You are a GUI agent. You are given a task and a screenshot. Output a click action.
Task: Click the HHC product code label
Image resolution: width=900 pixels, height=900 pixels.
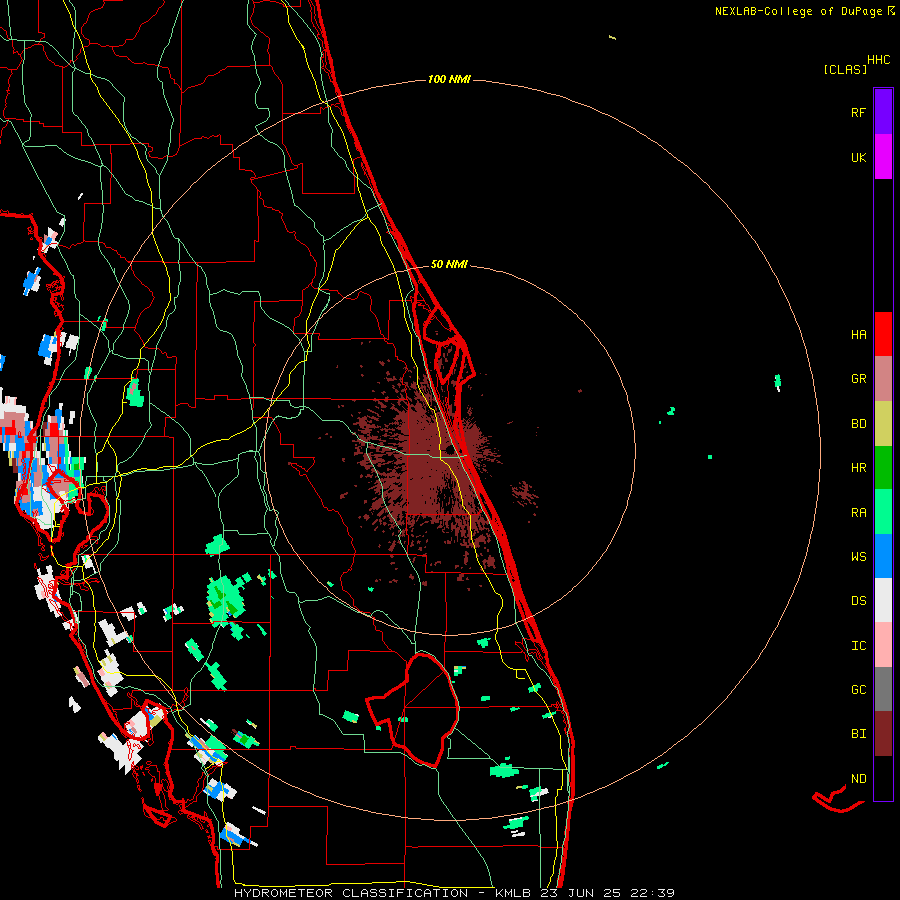tap(878, 60)
